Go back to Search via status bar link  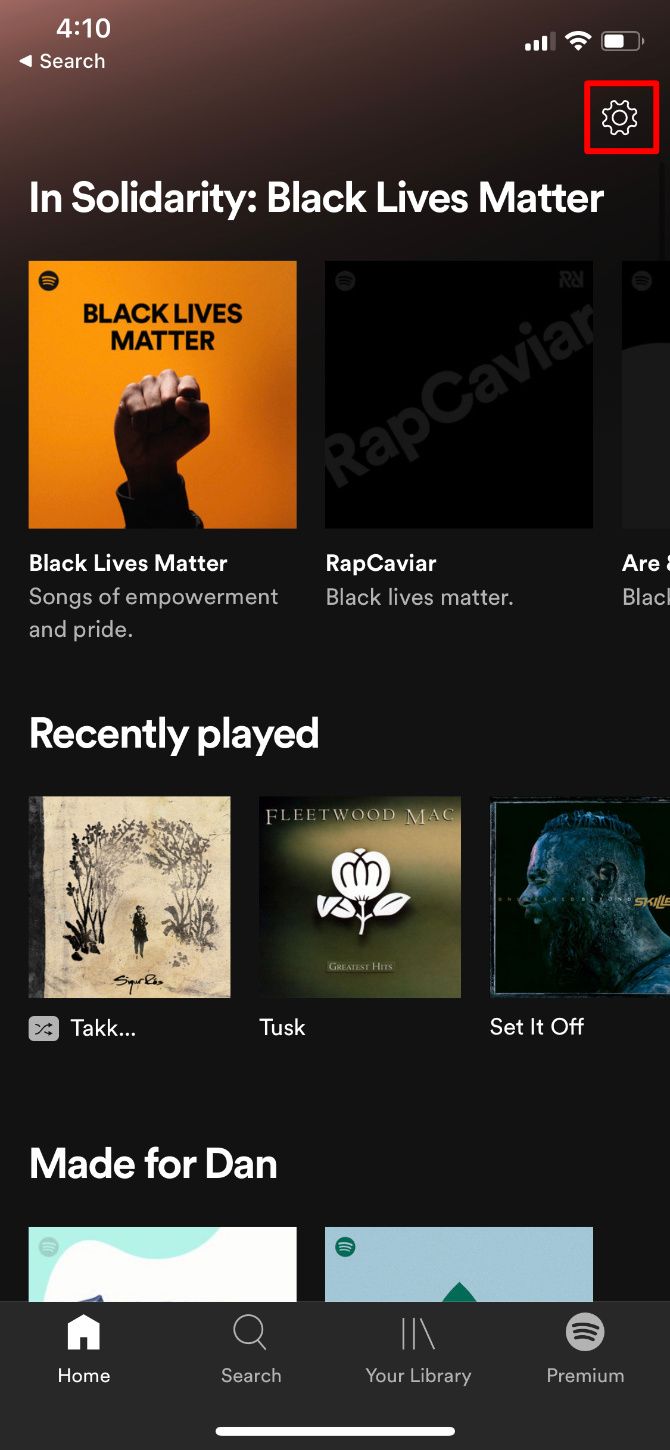pyautogui.click(x=62, y=61)
